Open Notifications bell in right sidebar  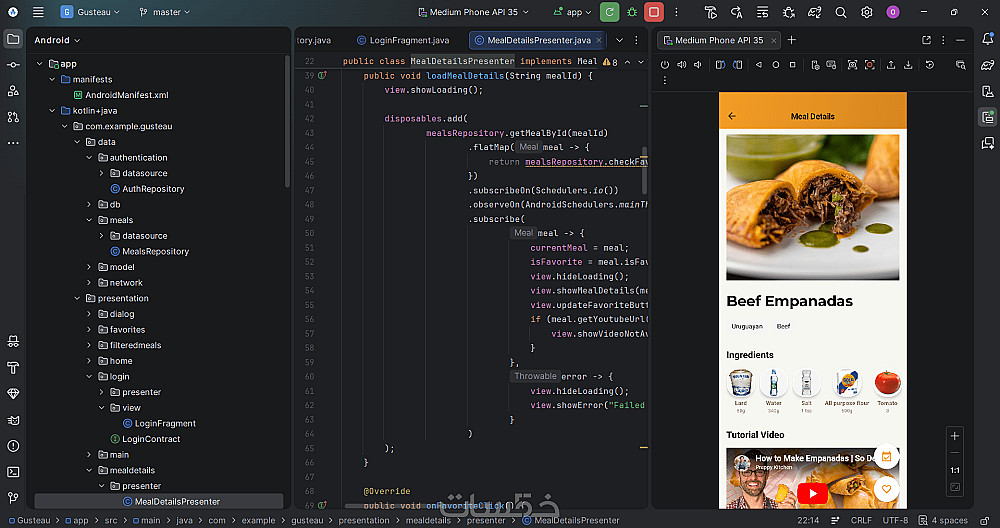(986, 39)
